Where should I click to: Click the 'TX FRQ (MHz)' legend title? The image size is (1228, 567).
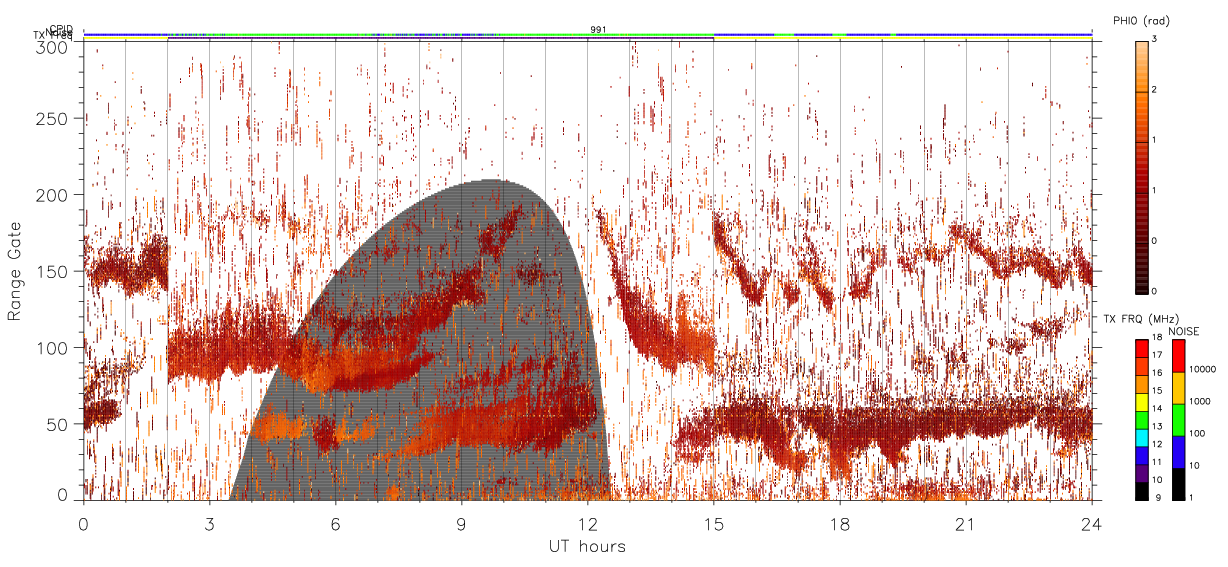[x=1141, y=319]
